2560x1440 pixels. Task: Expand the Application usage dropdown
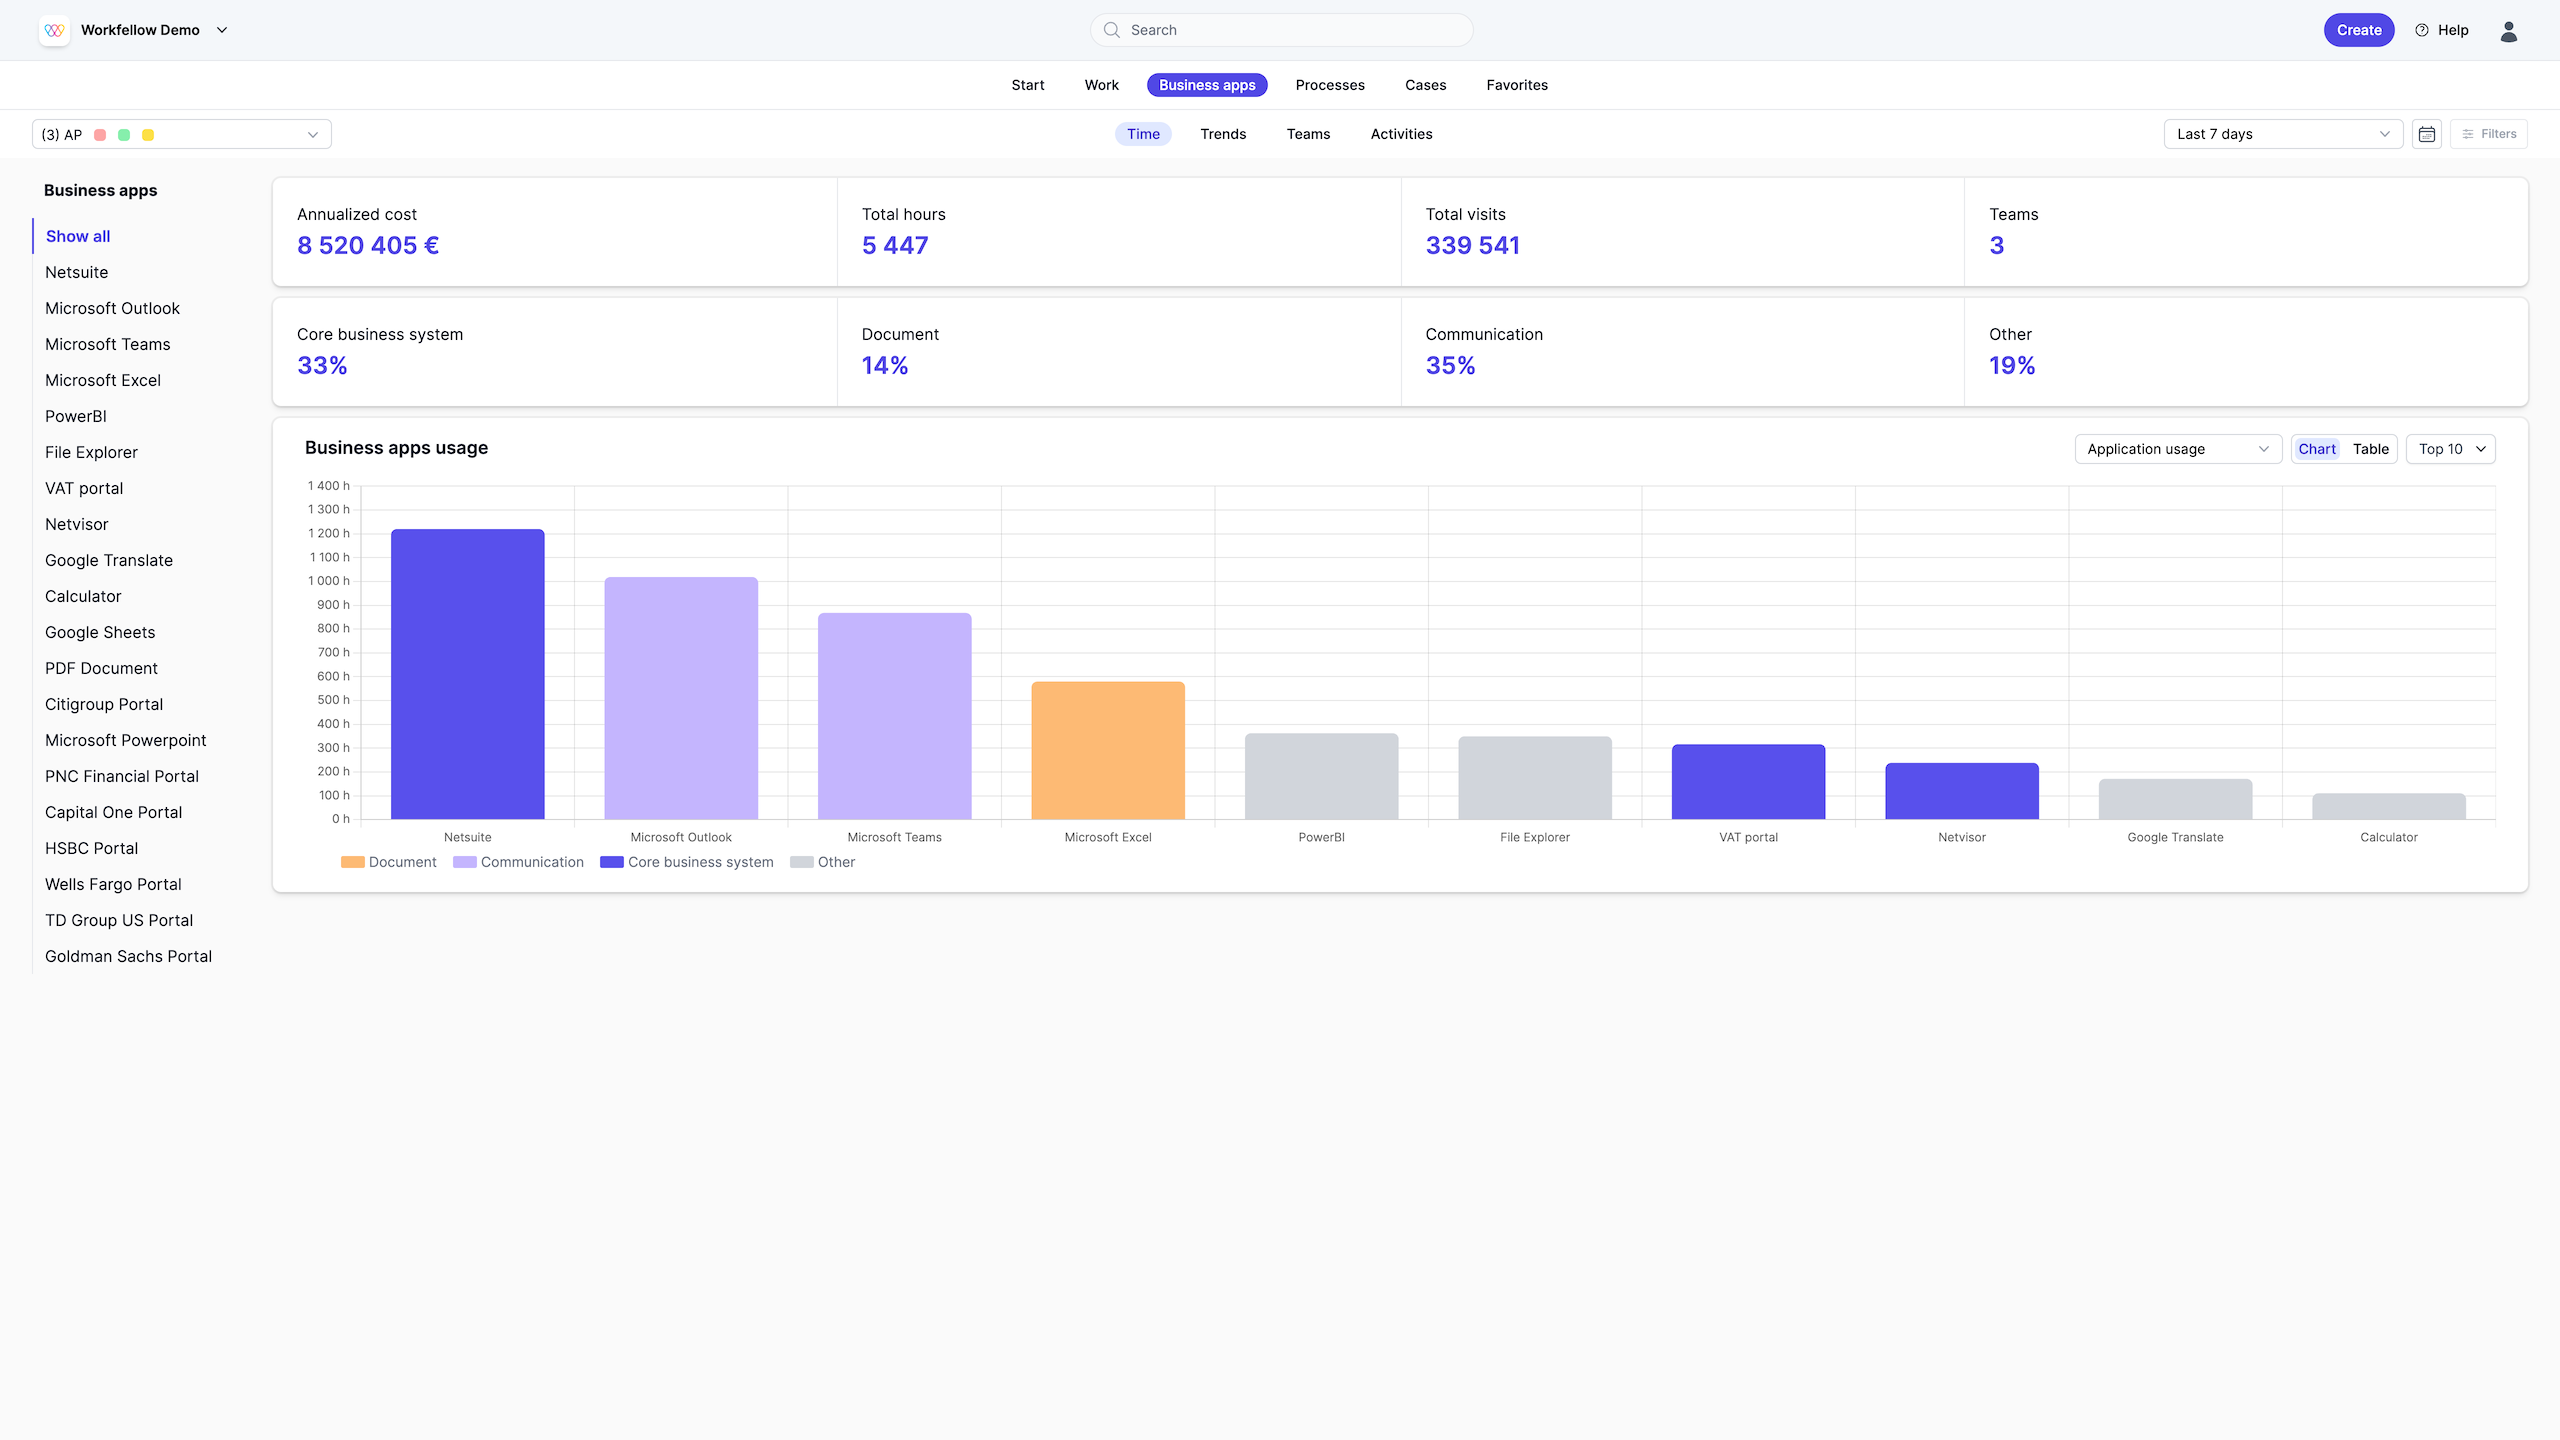tap(2178, 449)
